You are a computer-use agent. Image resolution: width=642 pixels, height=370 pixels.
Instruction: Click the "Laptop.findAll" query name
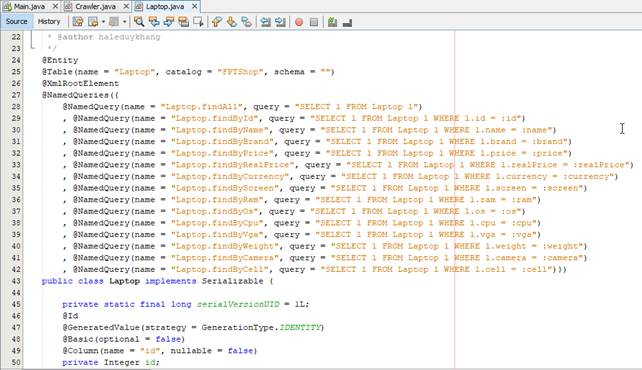point(202,107)
